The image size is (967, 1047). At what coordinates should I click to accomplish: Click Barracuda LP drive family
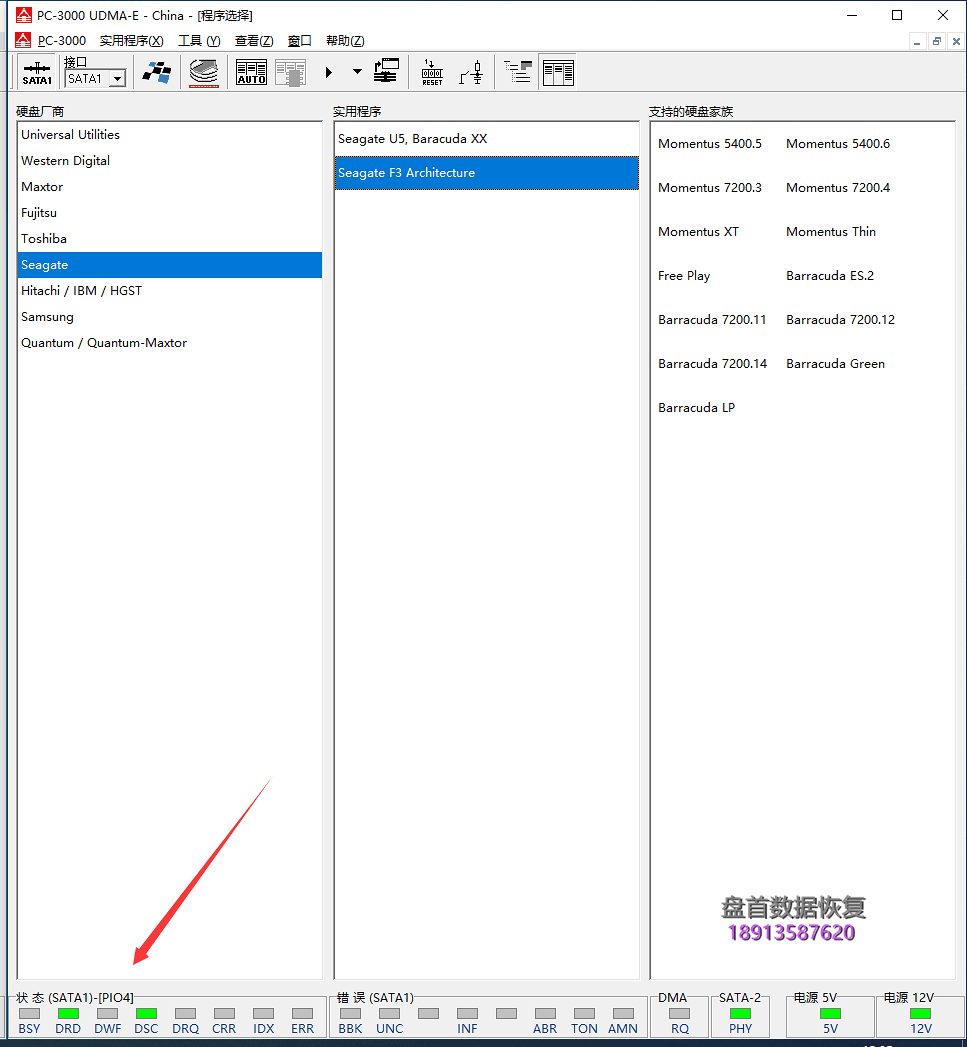tap(697, 409)
